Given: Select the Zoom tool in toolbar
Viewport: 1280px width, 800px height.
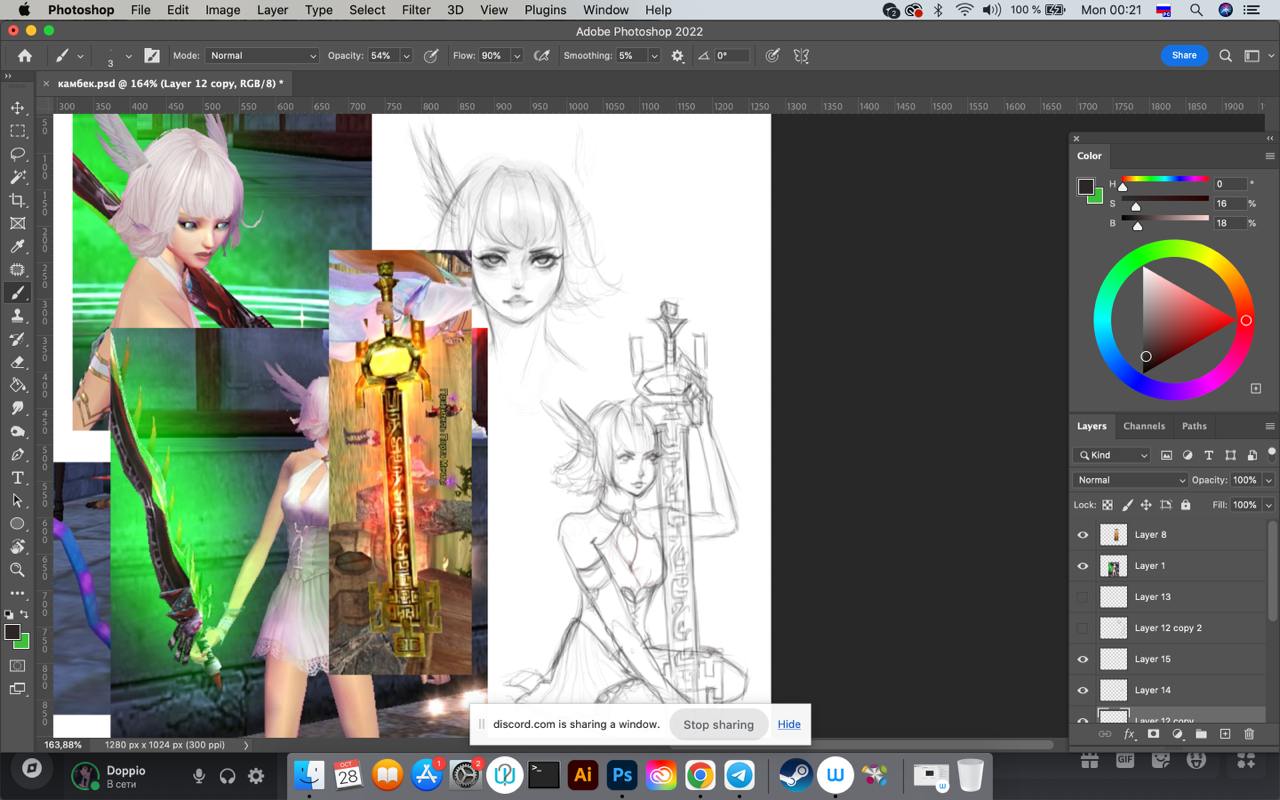Looking at the screenshot, I should (x=17, y=570).
